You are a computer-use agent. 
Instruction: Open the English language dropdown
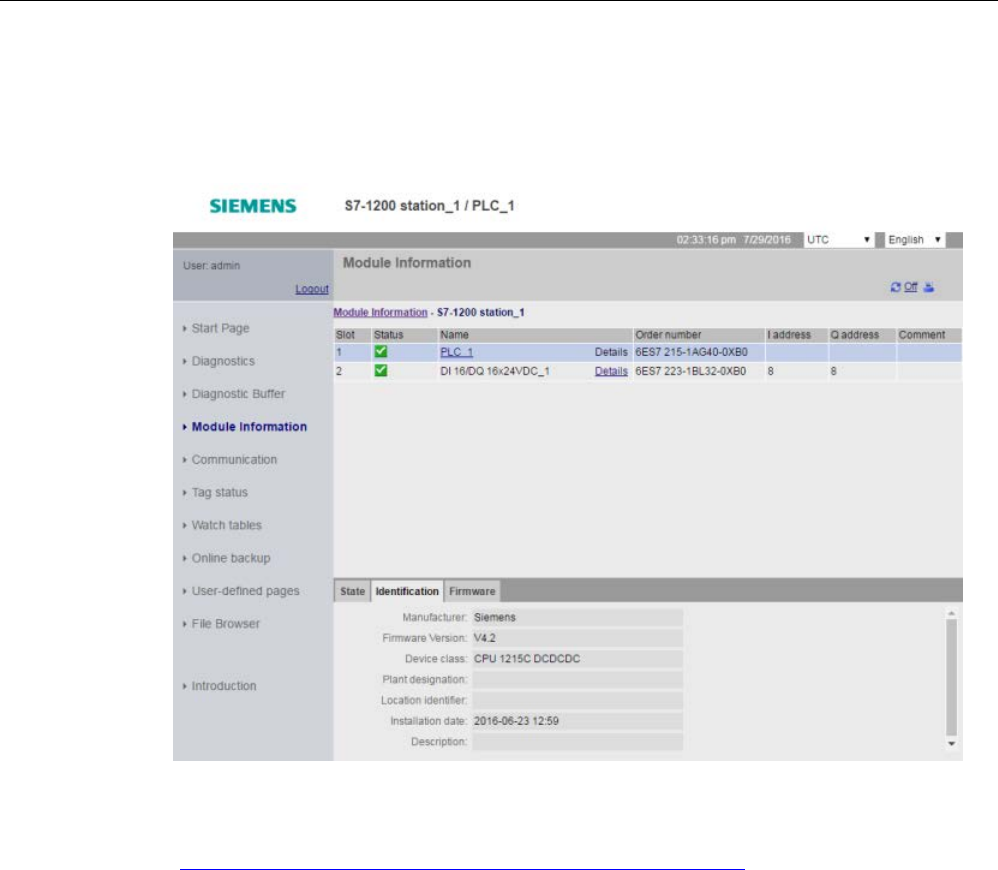click(915, 240)
